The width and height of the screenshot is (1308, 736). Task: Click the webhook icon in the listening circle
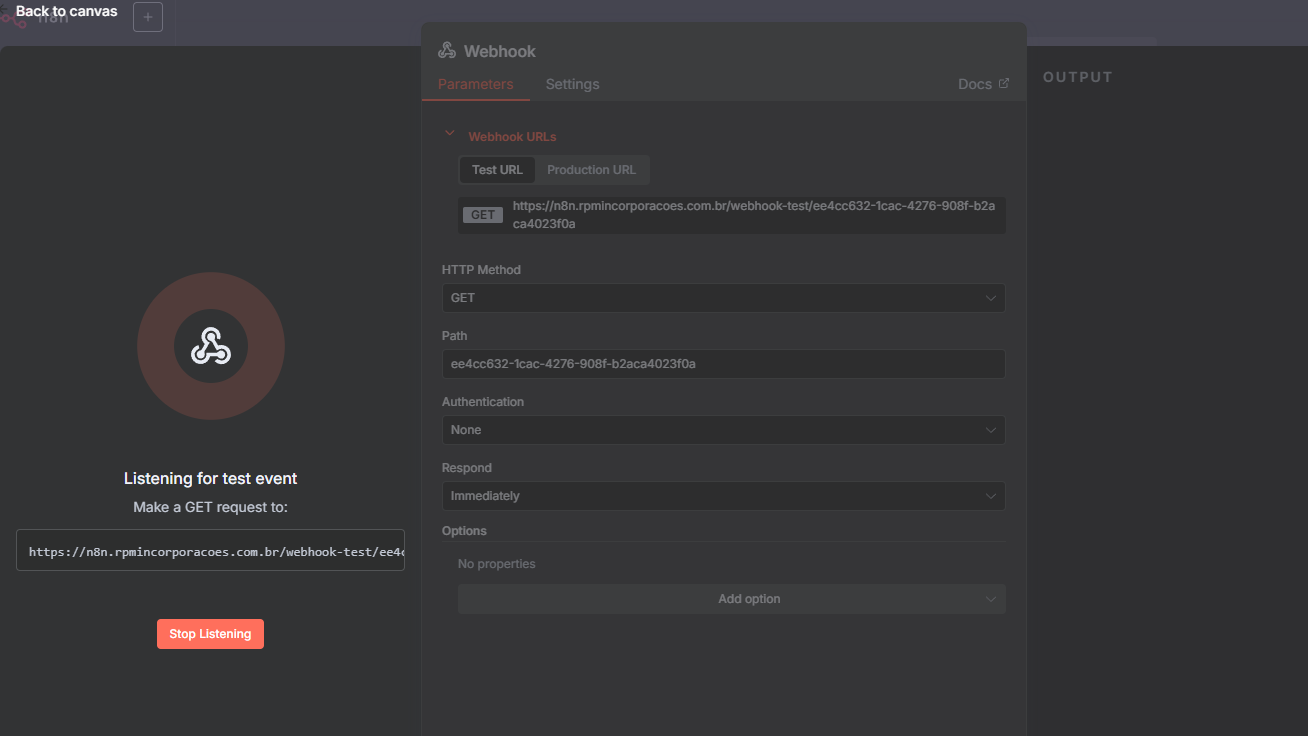211,347
